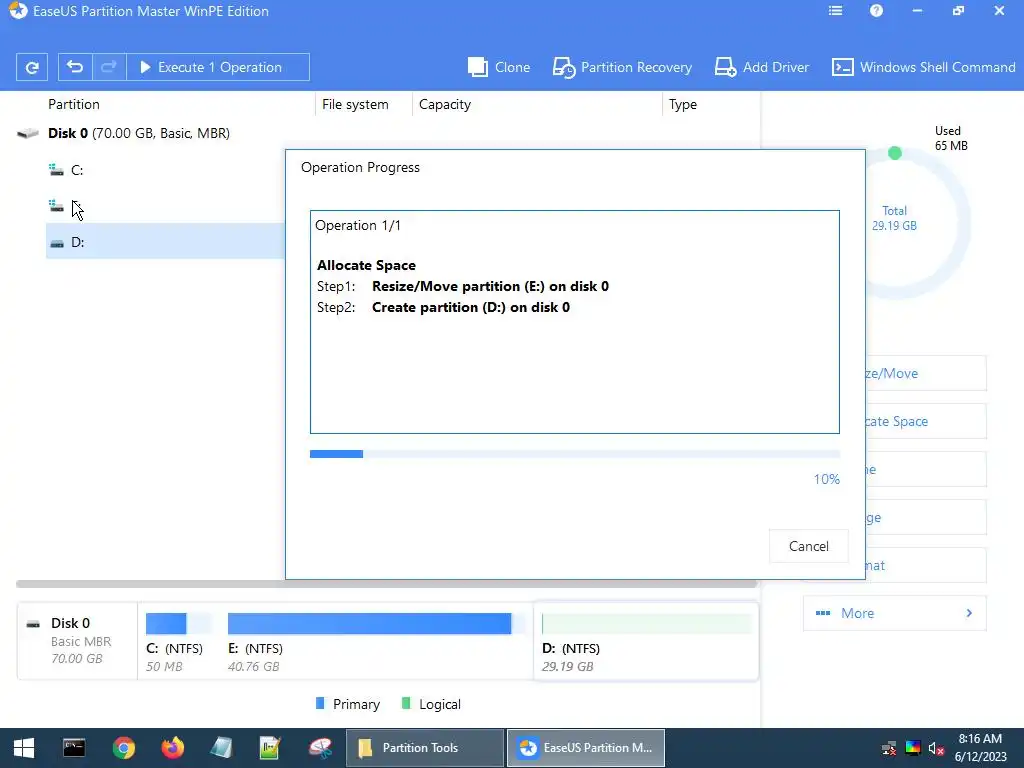Click Execute 1 Operation button

pos(217,67)
